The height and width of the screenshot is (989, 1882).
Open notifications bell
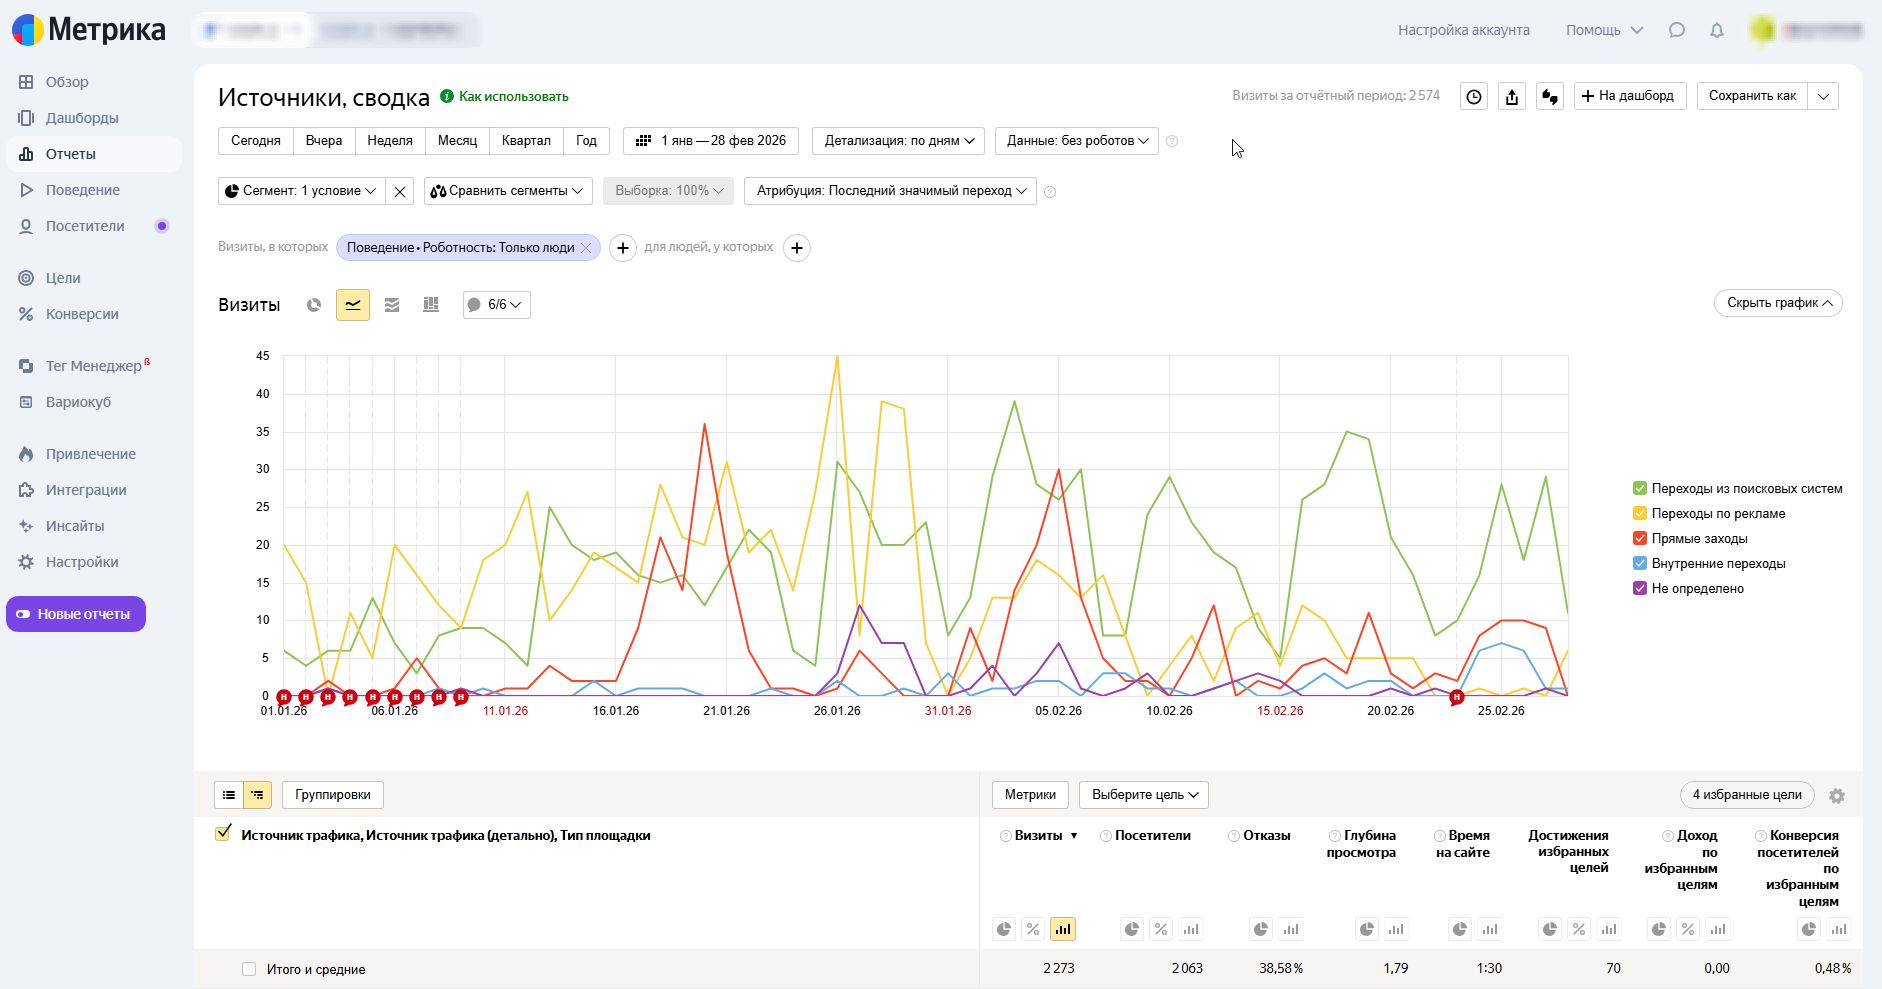1717,30
